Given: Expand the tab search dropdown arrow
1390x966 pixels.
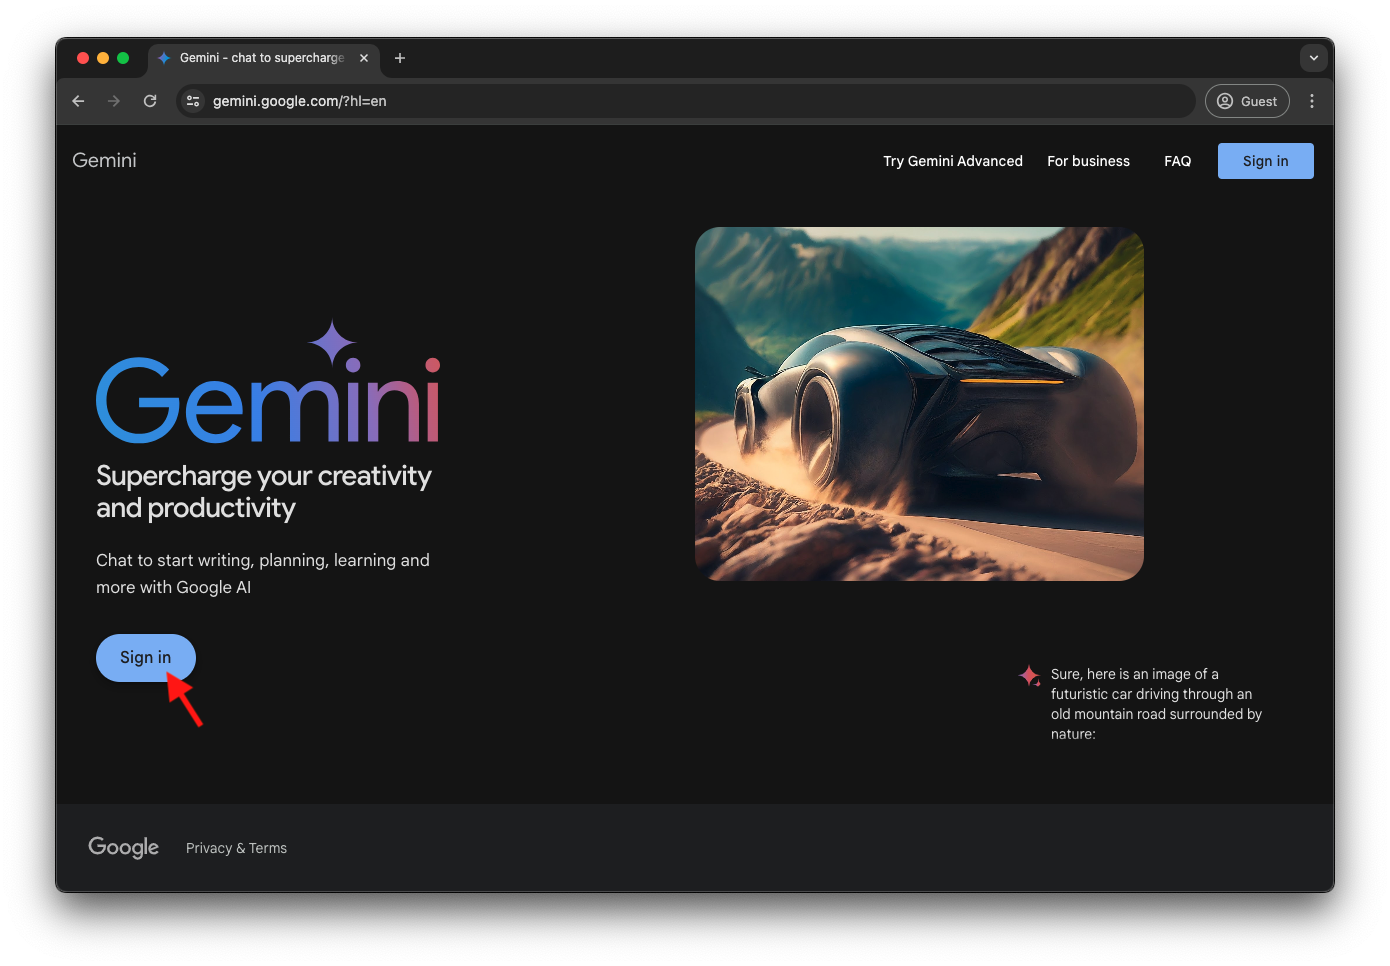Looking at the screenshot, I should (1314, 58).
